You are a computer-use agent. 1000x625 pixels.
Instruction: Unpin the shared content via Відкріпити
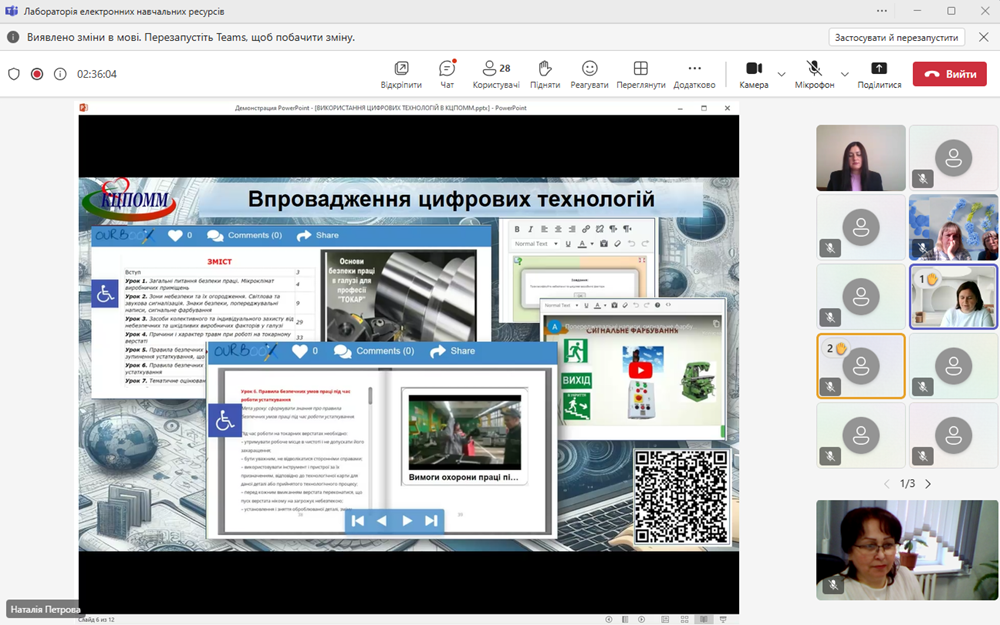(x=401, y=72)
